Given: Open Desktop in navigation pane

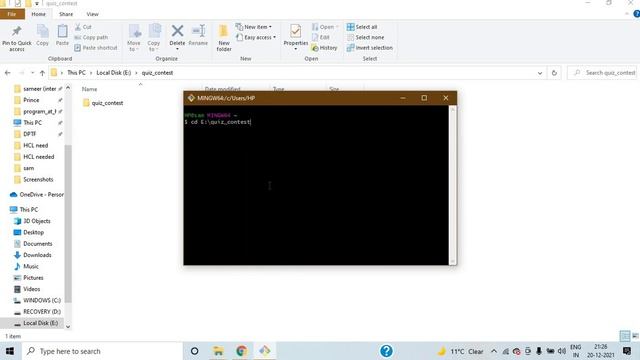Looking at the screenshot, I should 33,232.
